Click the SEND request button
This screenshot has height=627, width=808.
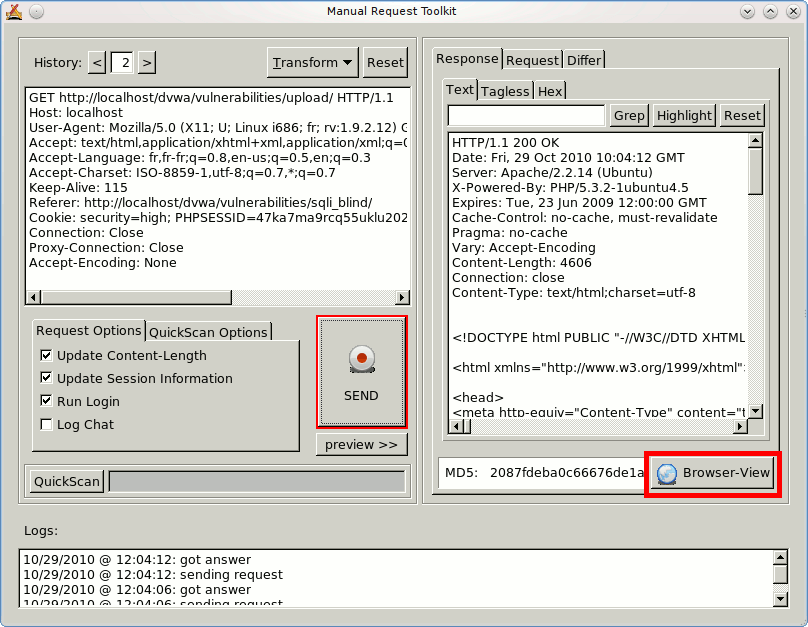361,372
